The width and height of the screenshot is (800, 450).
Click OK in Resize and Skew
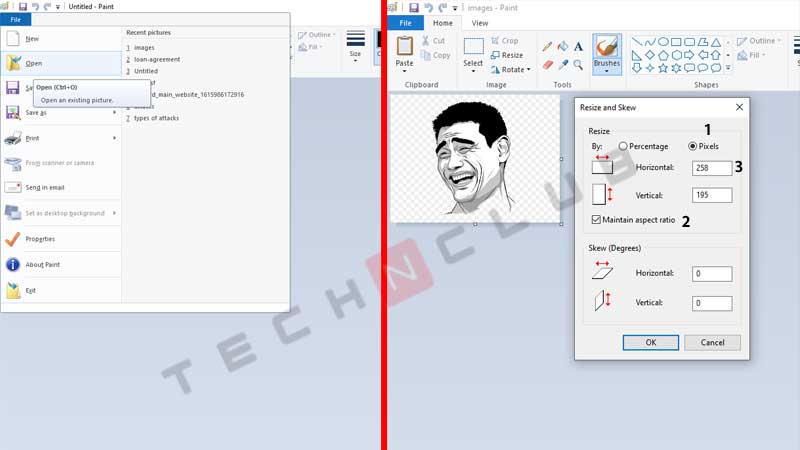[x=651, y=342]
